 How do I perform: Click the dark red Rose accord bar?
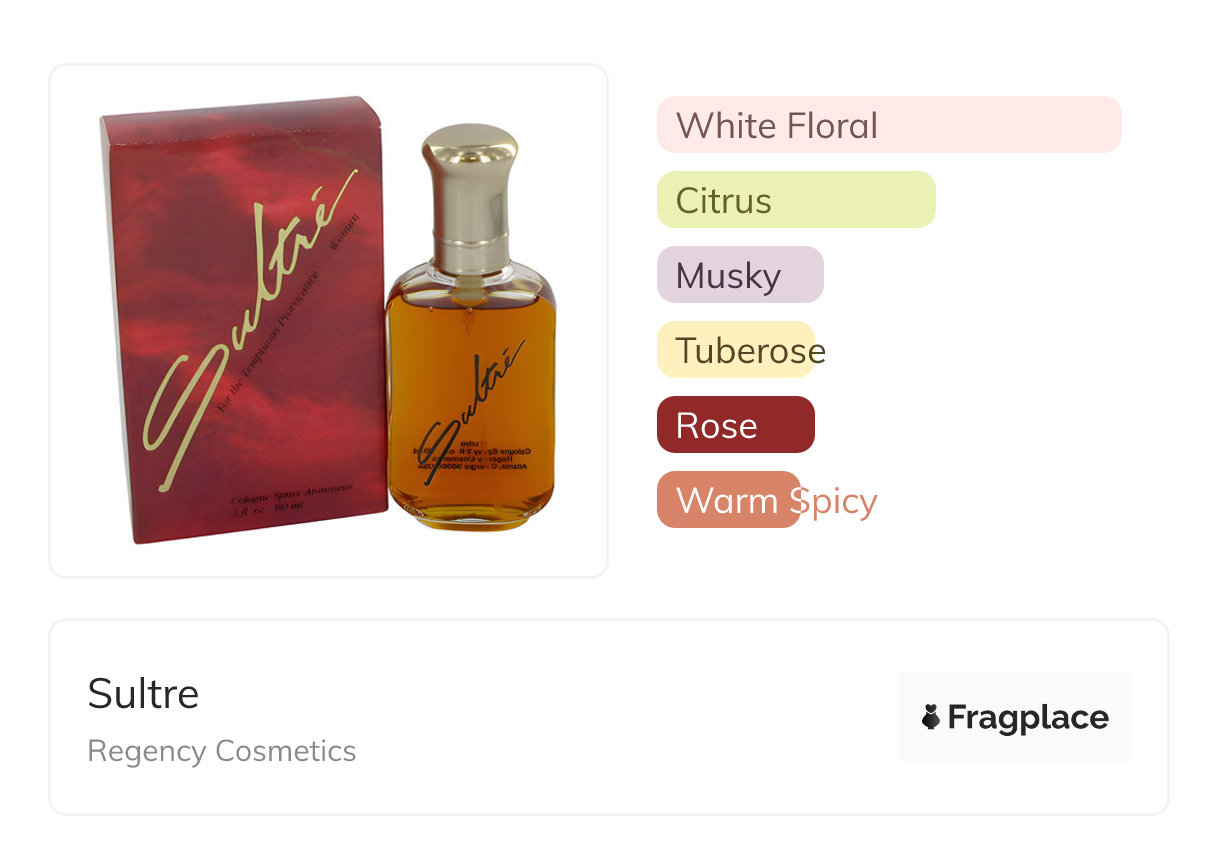point(736,425)
